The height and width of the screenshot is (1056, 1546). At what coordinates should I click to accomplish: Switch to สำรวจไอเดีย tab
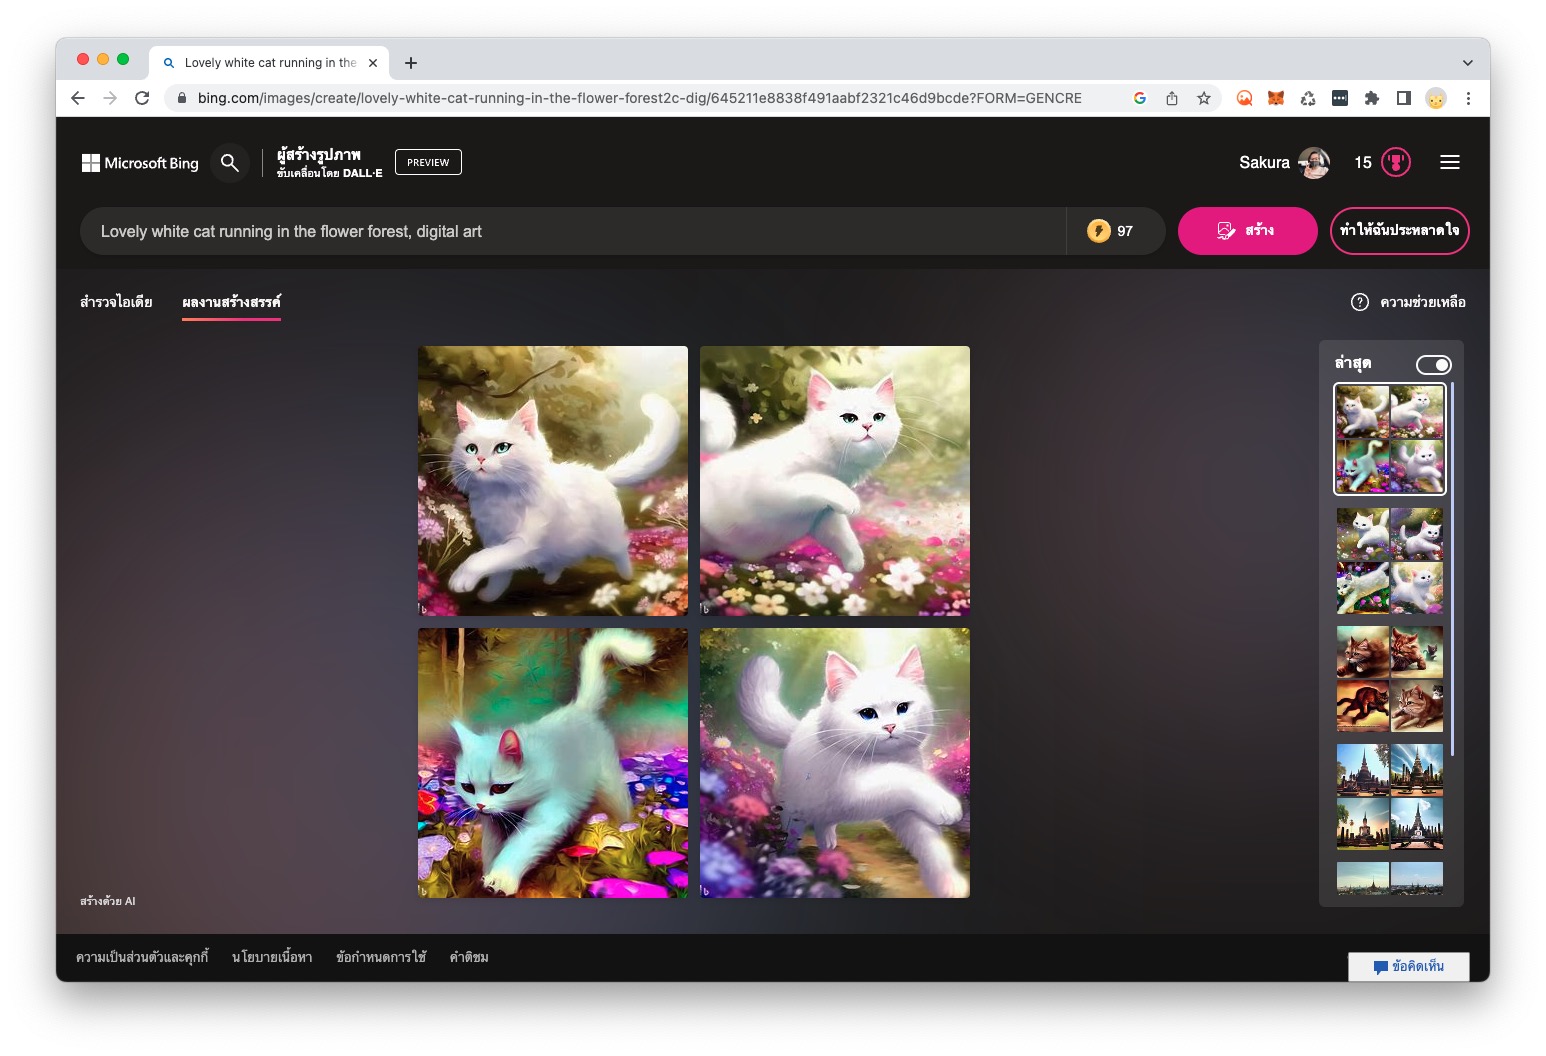pyautogui.click(x=116, y=302)
